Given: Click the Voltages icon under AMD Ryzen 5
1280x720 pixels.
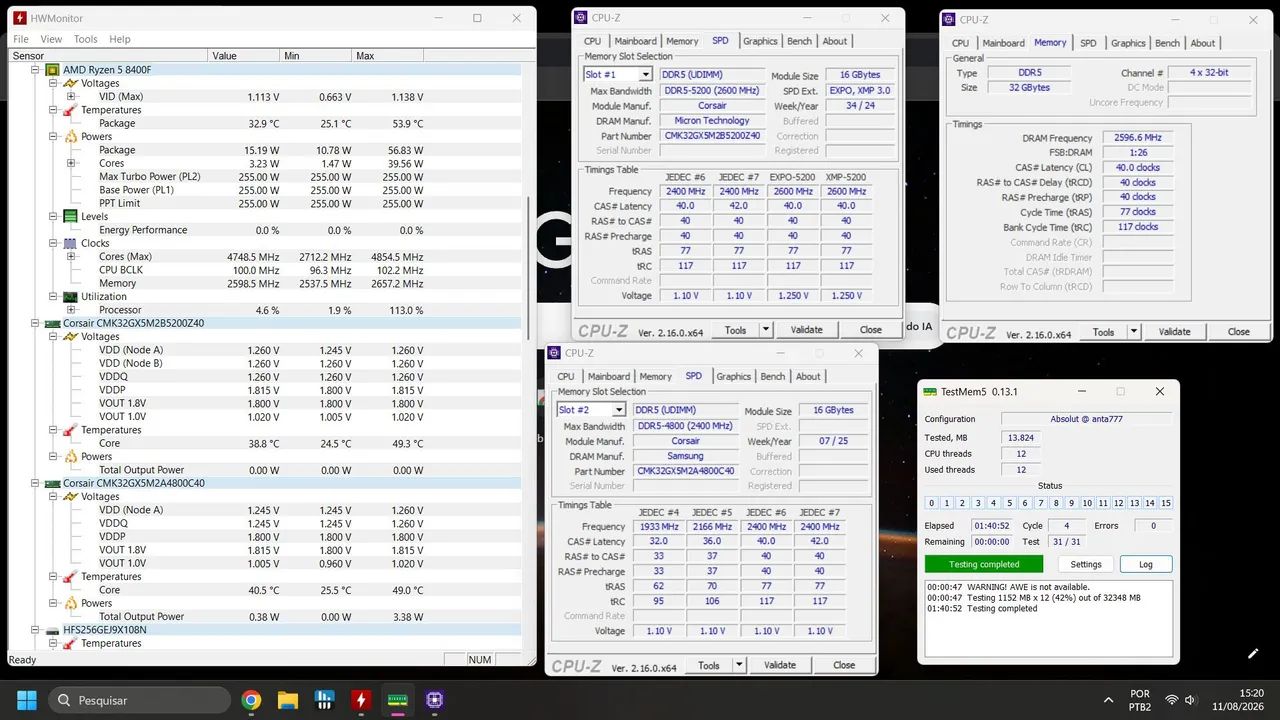Looking at the screenshot, I should pos(70,83).
